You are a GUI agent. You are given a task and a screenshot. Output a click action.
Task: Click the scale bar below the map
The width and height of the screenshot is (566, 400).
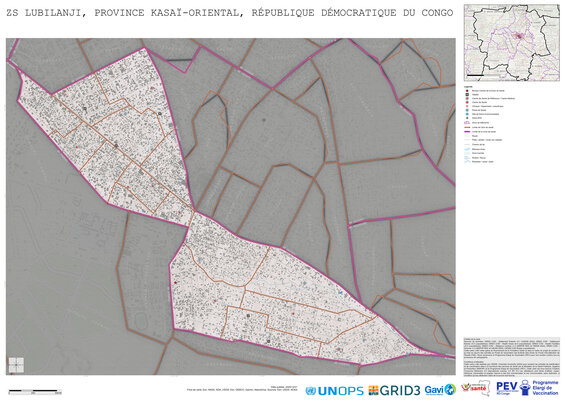35,391
